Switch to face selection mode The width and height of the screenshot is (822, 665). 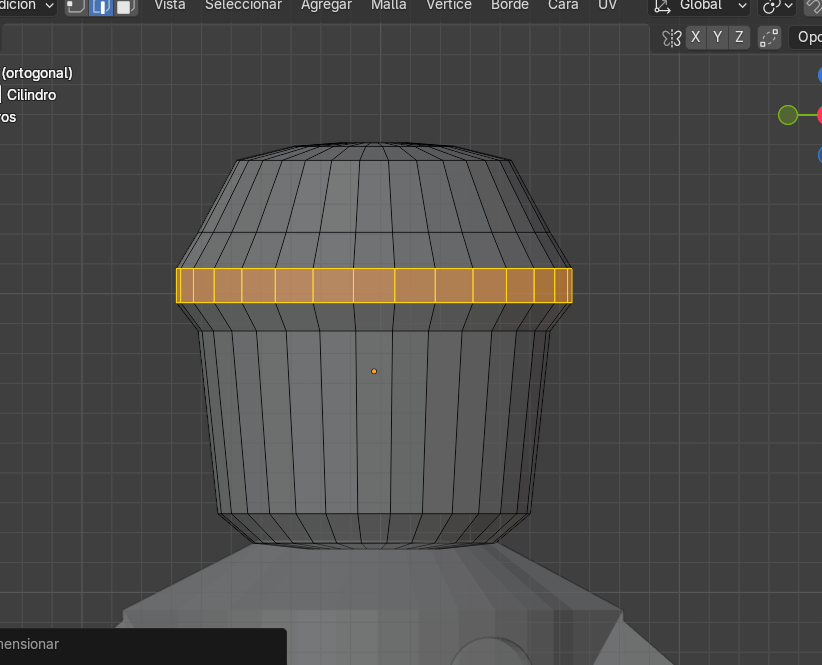click(124, 6)
